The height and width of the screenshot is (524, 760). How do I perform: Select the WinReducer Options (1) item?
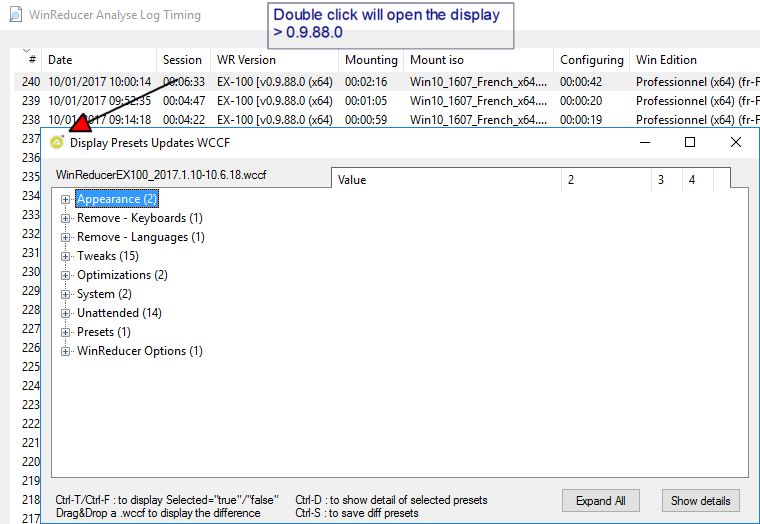tap(140, 351)
